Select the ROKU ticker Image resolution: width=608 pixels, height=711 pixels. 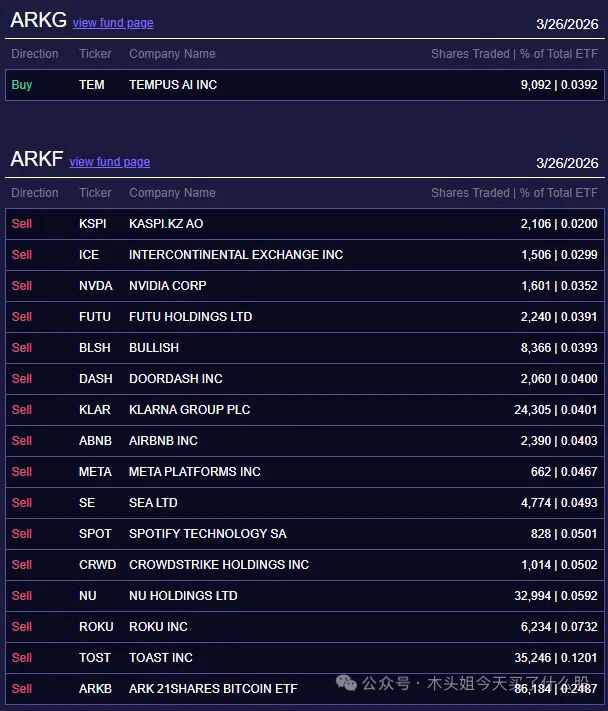(96, 627)
